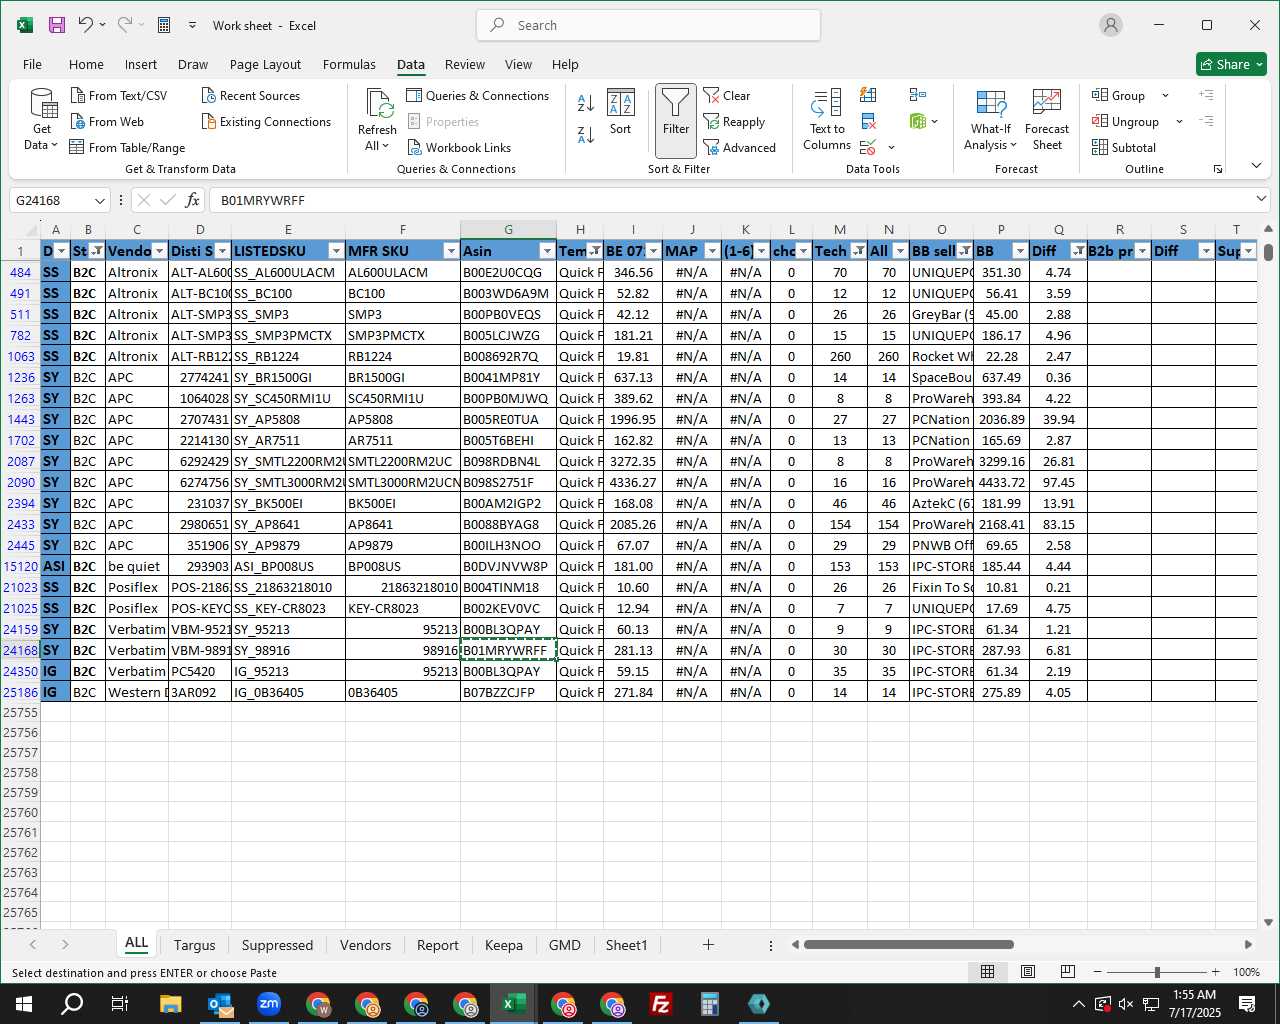Viewport: 1280px width, 1024px height.
Task: Open the custom Sort dialog
Action: (x=620, y=113)
